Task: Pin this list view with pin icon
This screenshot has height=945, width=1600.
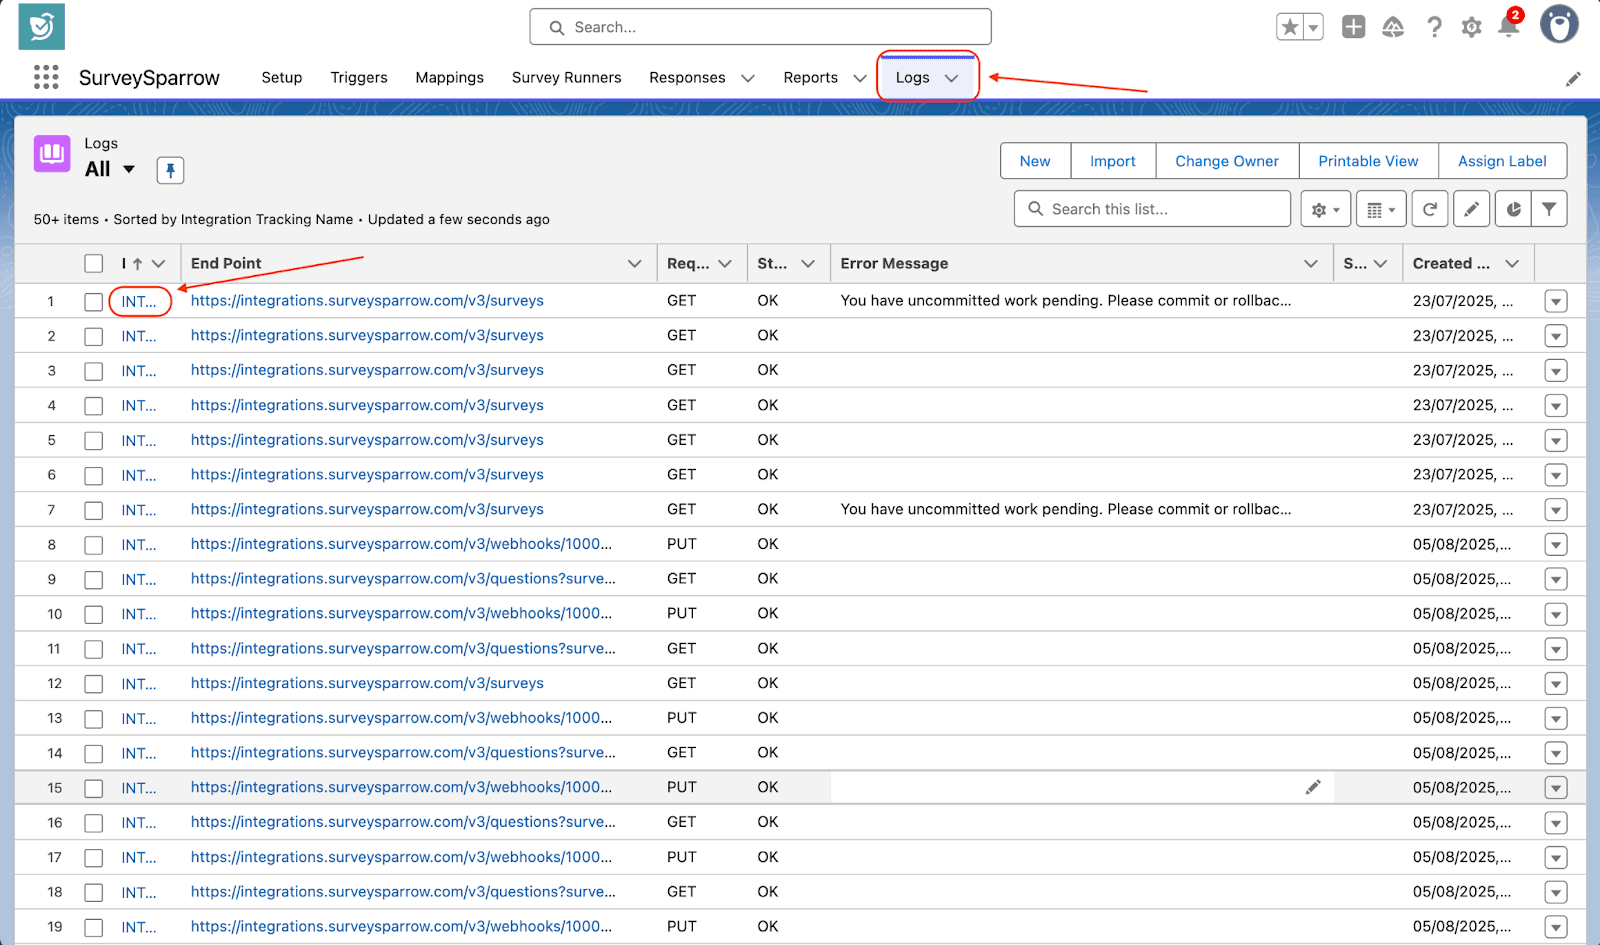Action: [x=170, y=171]
